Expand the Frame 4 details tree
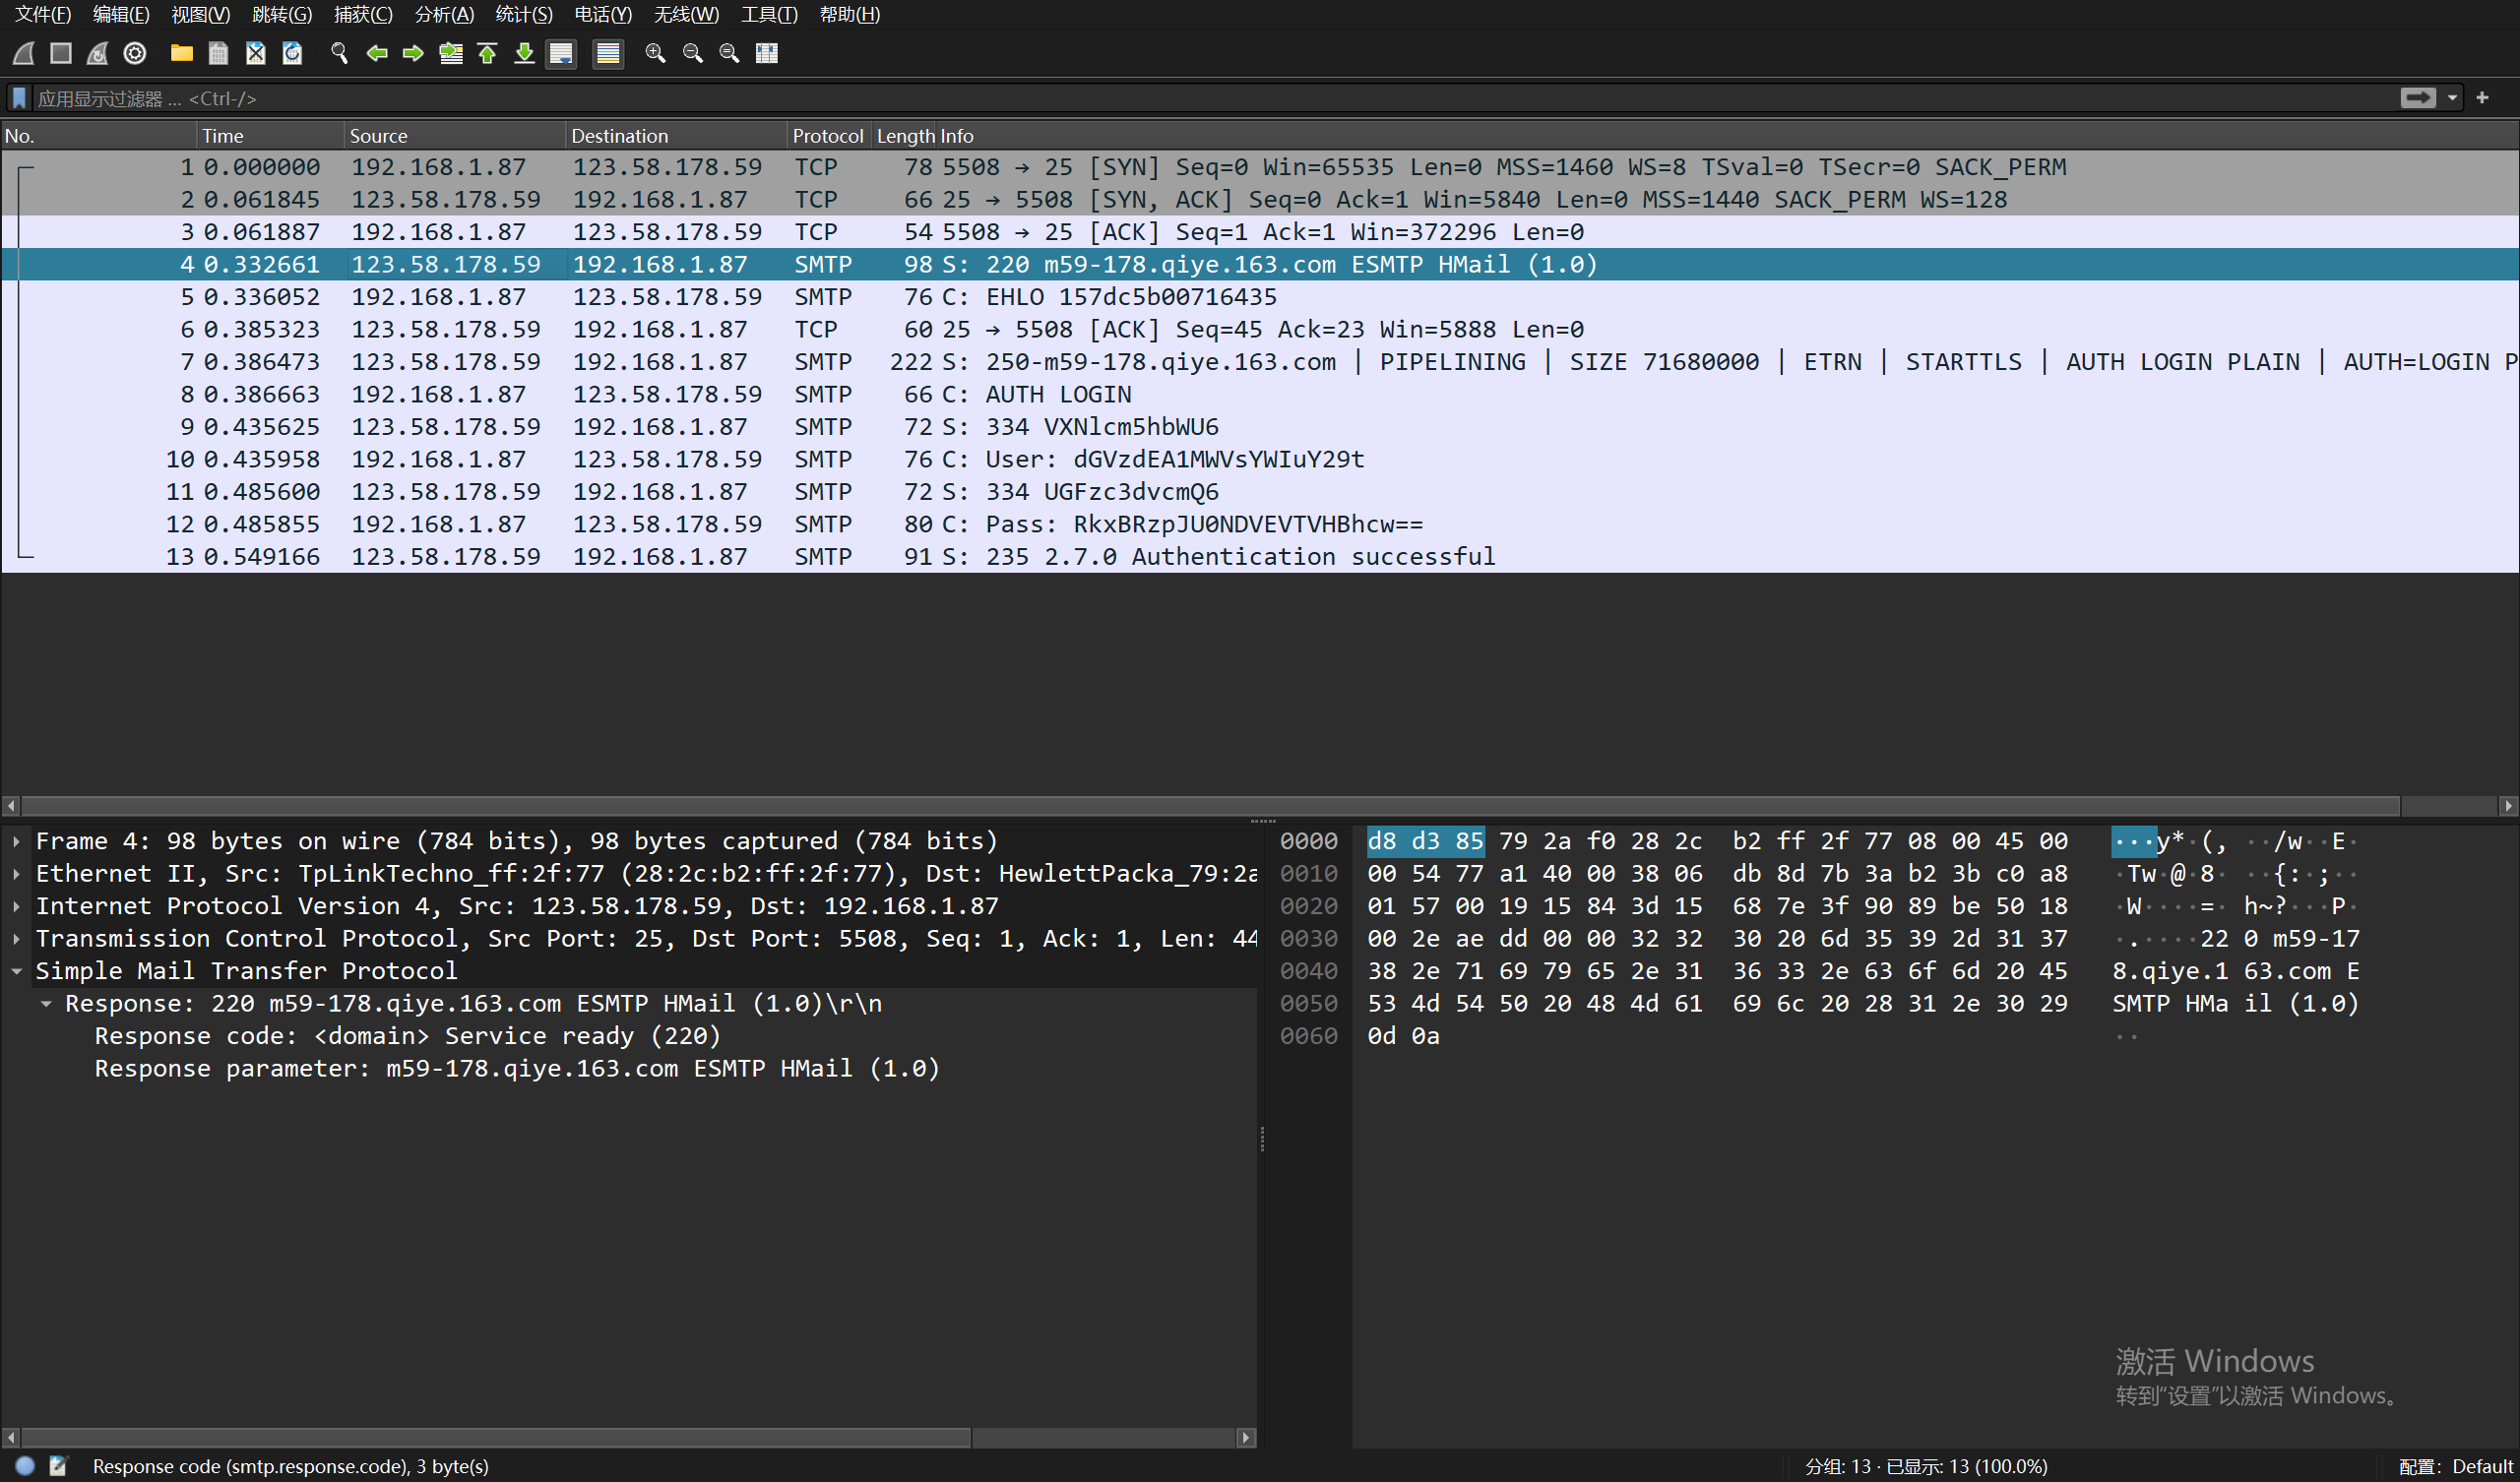The height and width of the screenshot is (1482, 2520). [17, 842]
